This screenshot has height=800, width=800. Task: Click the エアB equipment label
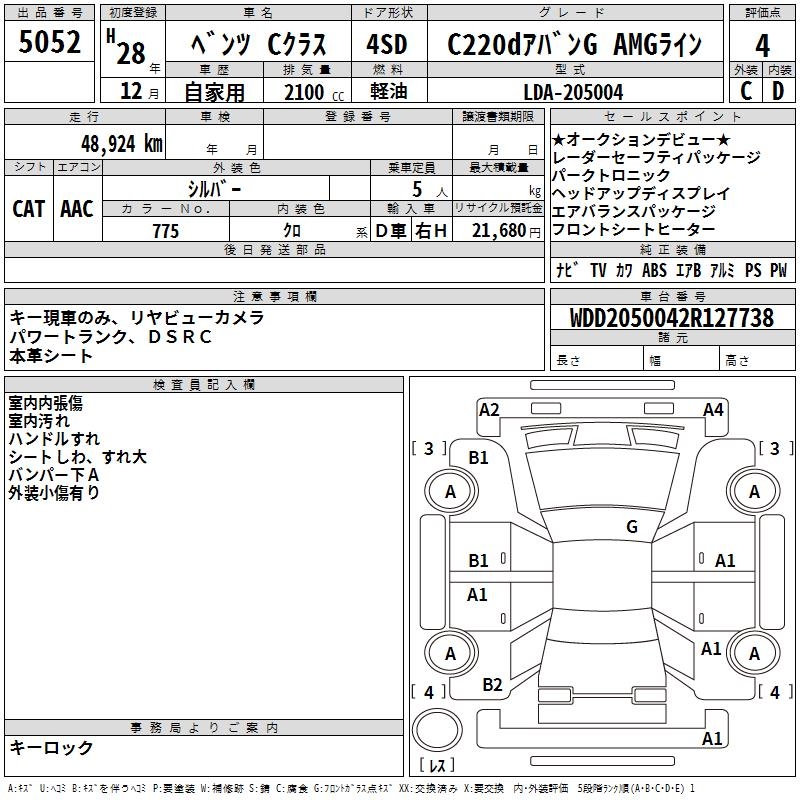[688, 270]
